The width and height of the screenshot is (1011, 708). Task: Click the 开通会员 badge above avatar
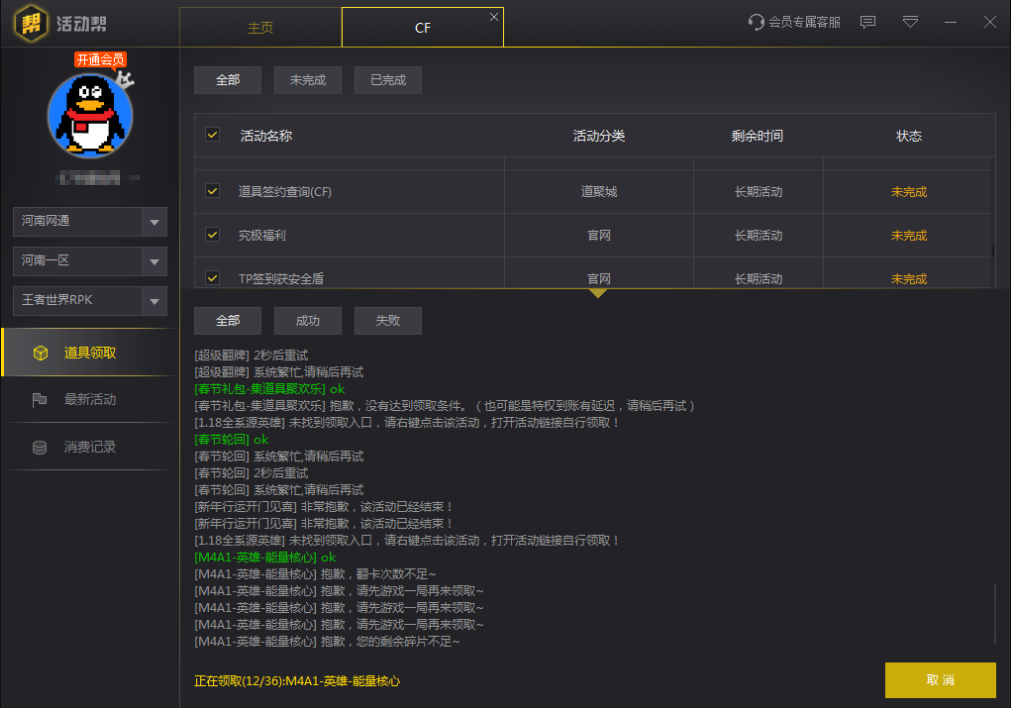click(x=100, y=60)
